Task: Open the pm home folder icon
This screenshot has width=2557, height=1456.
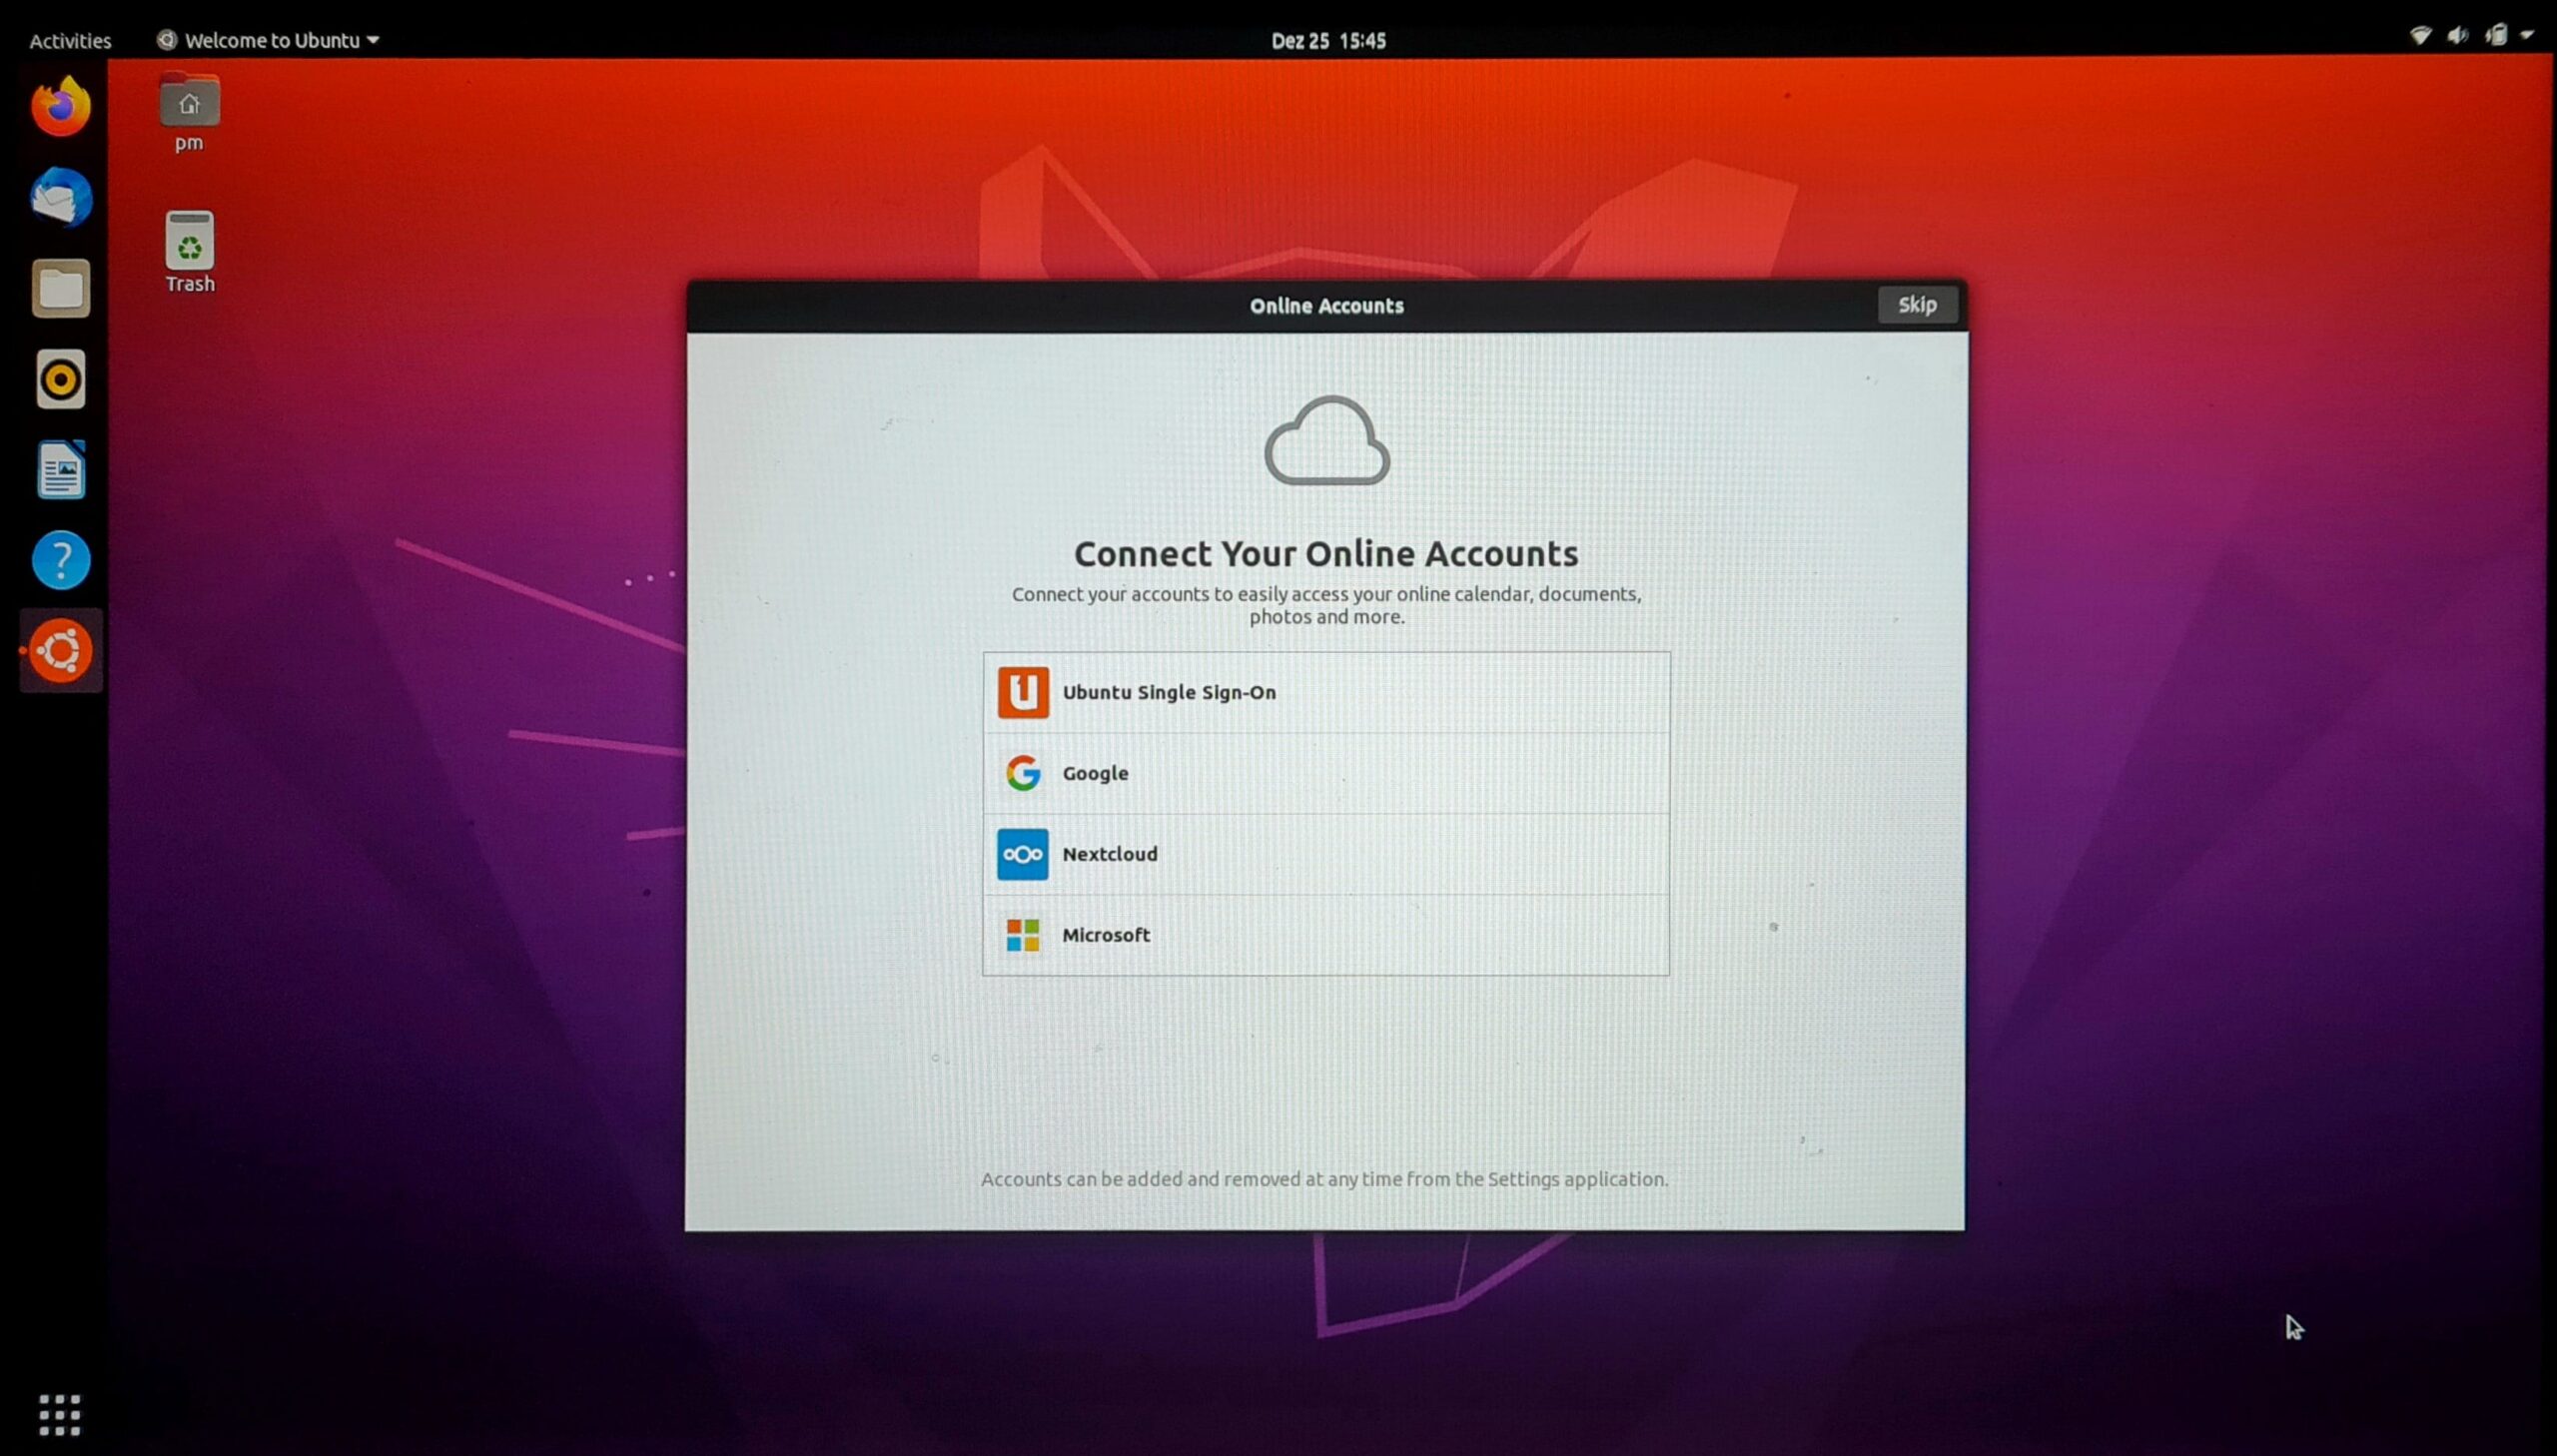Action: pyautogui.click(x=189, y=110)
